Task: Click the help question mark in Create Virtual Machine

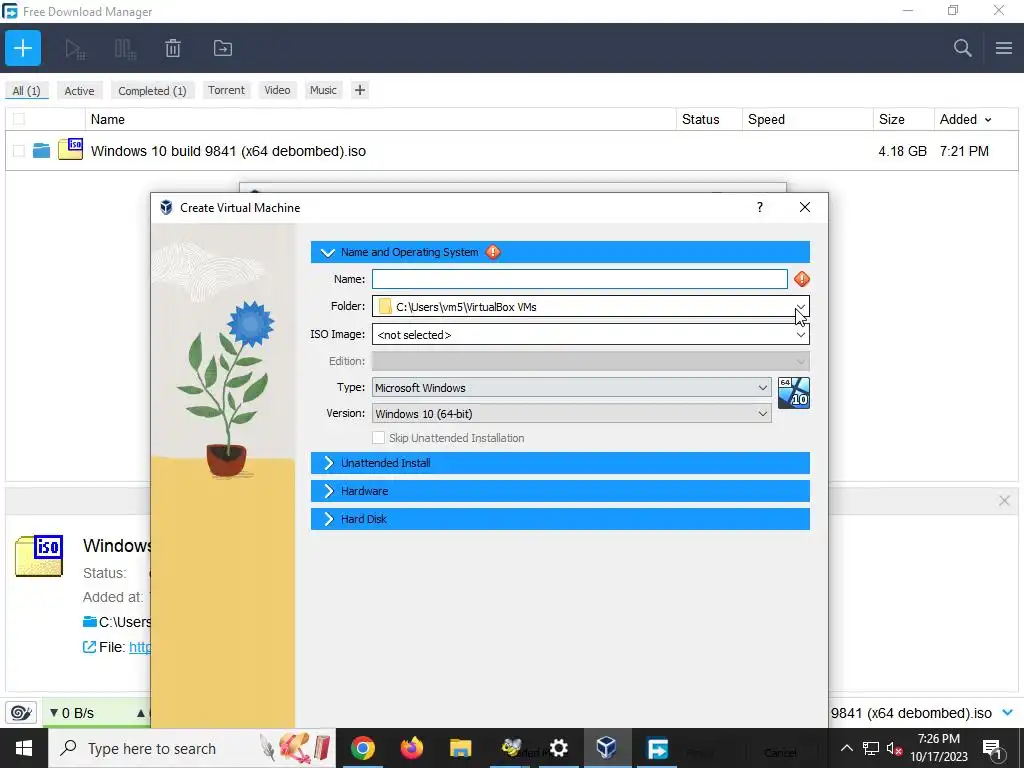Action: coord(760,207)
